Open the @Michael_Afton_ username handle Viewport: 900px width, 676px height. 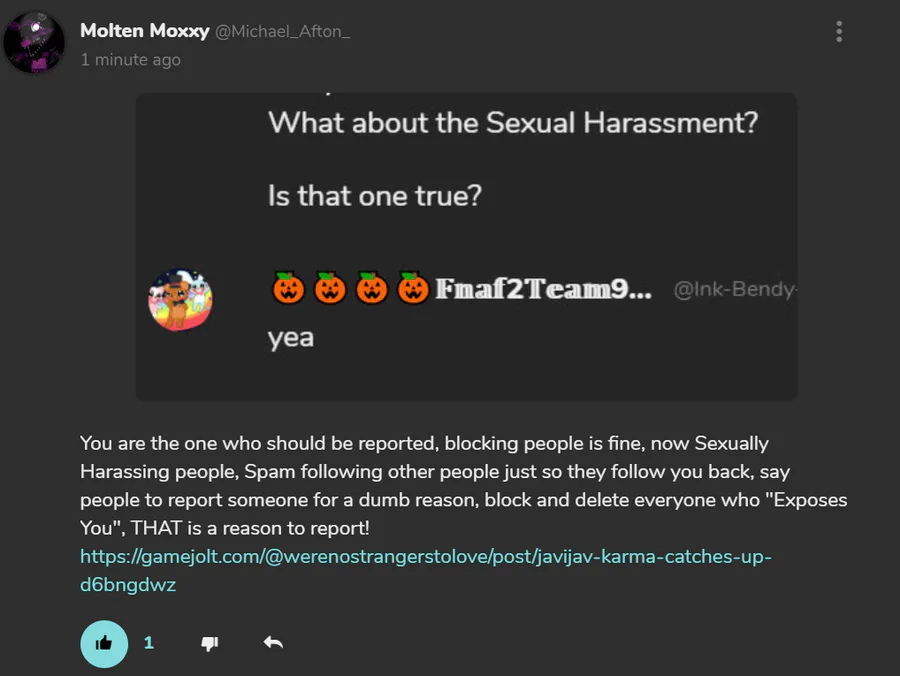pyautogui.click(x=283, y=32)
